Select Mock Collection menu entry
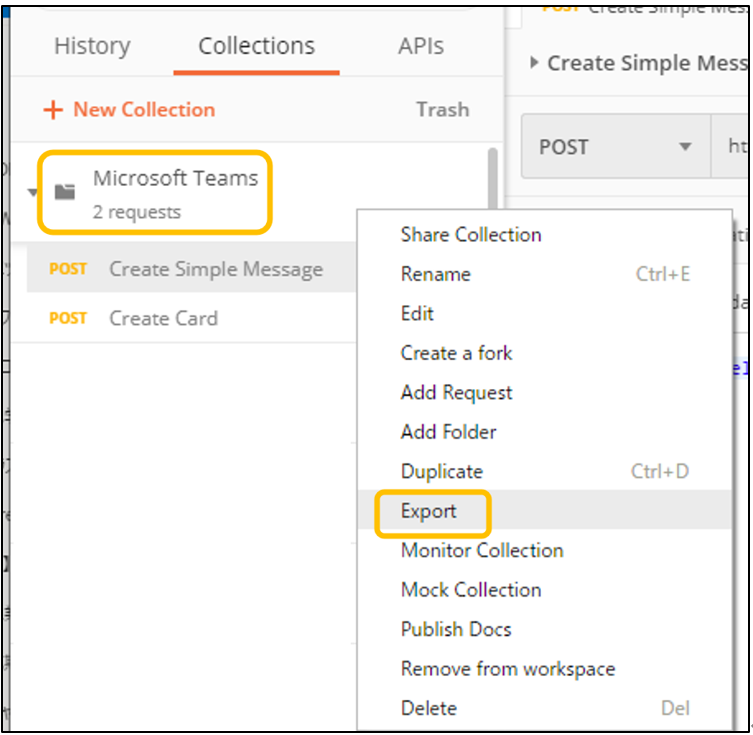Image resolution: width=753 pixels, height=735 pixels. [545, 590]
